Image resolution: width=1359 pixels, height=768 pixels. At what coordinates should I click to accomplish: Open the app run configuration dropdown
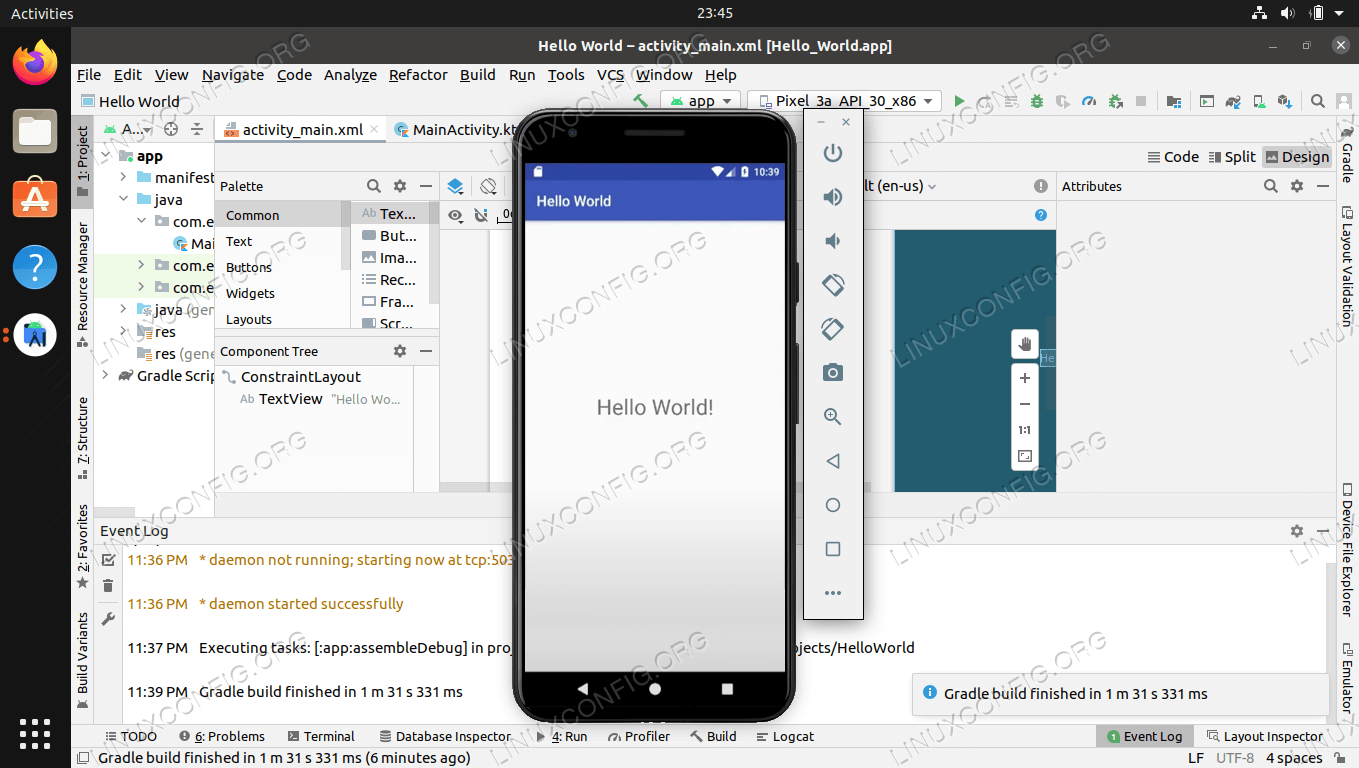point(700,101)
